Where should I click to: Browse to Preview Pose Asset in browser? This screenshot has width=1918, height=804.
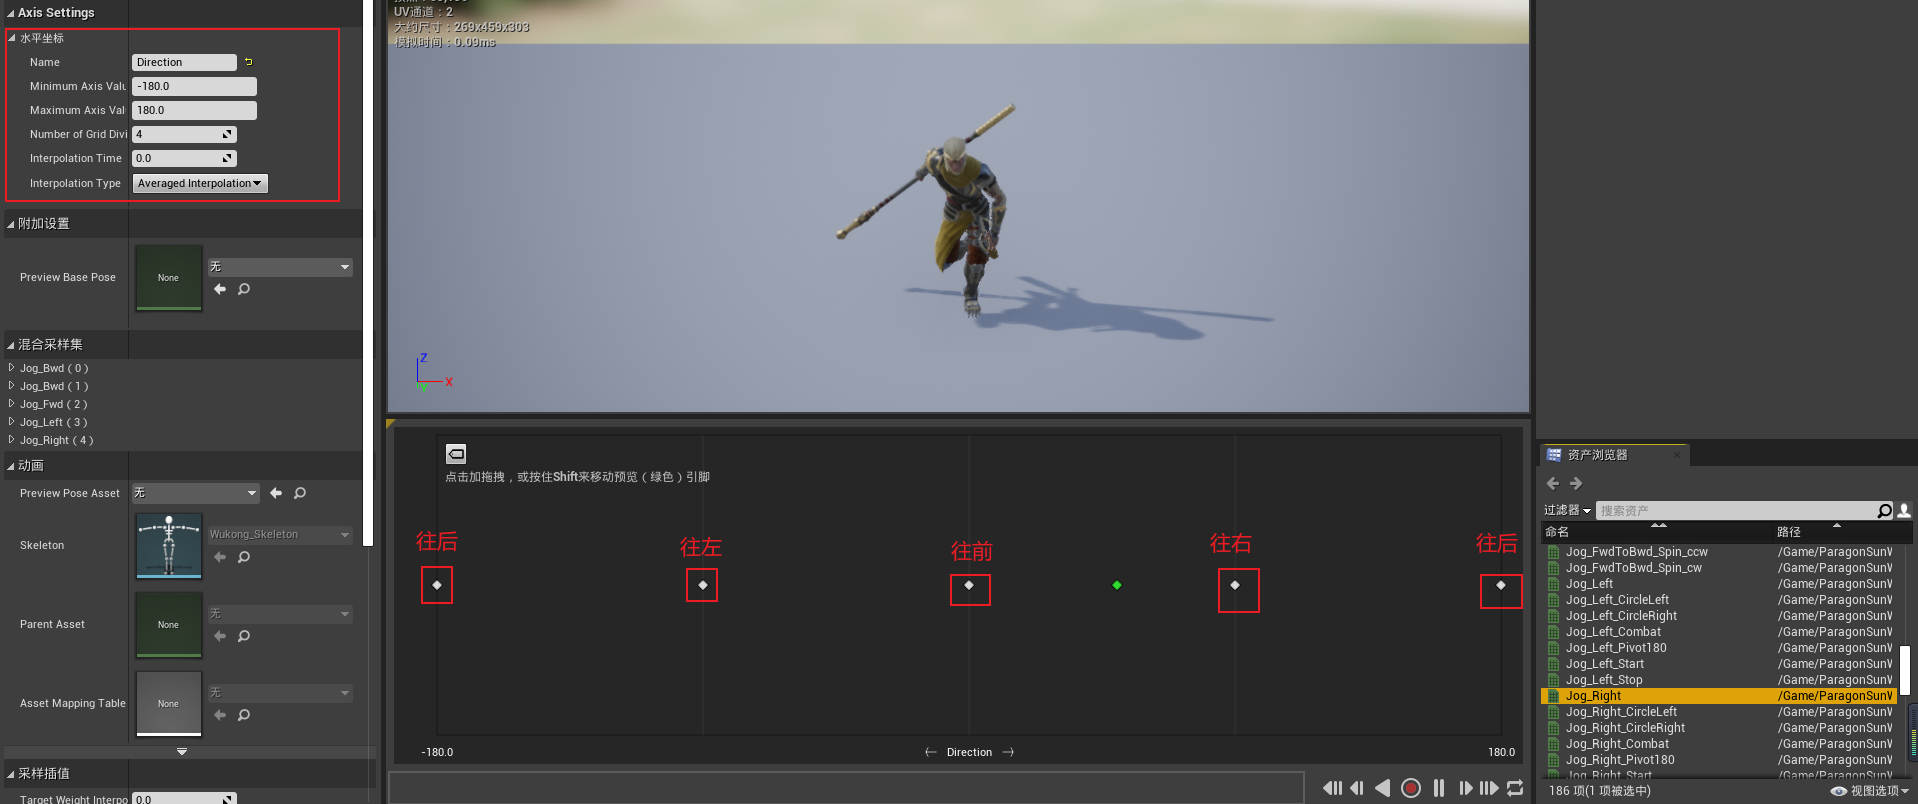pos(300,493)
